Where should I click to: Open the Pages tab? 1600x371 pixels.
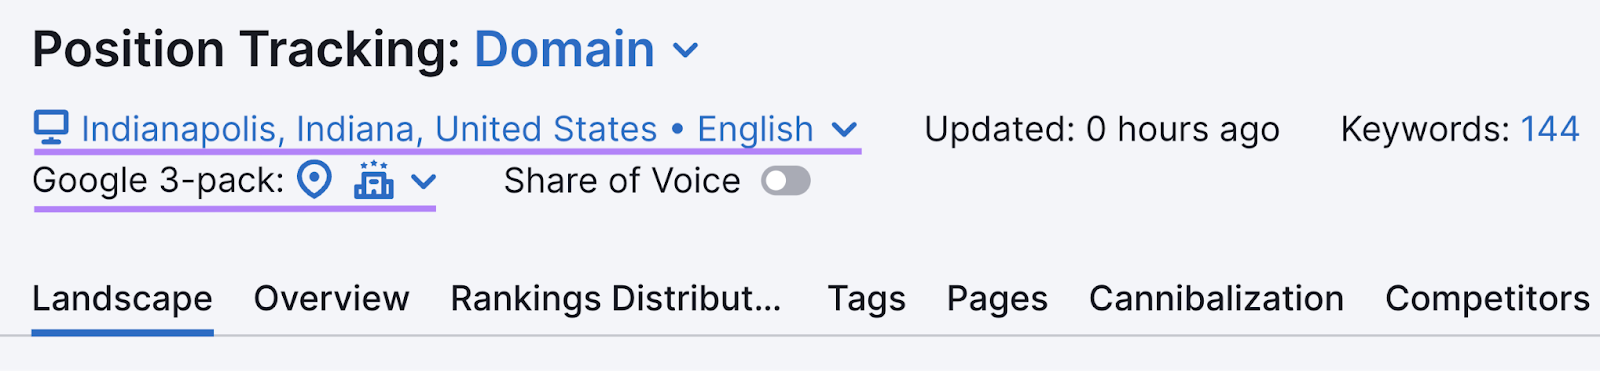point(998,298)
